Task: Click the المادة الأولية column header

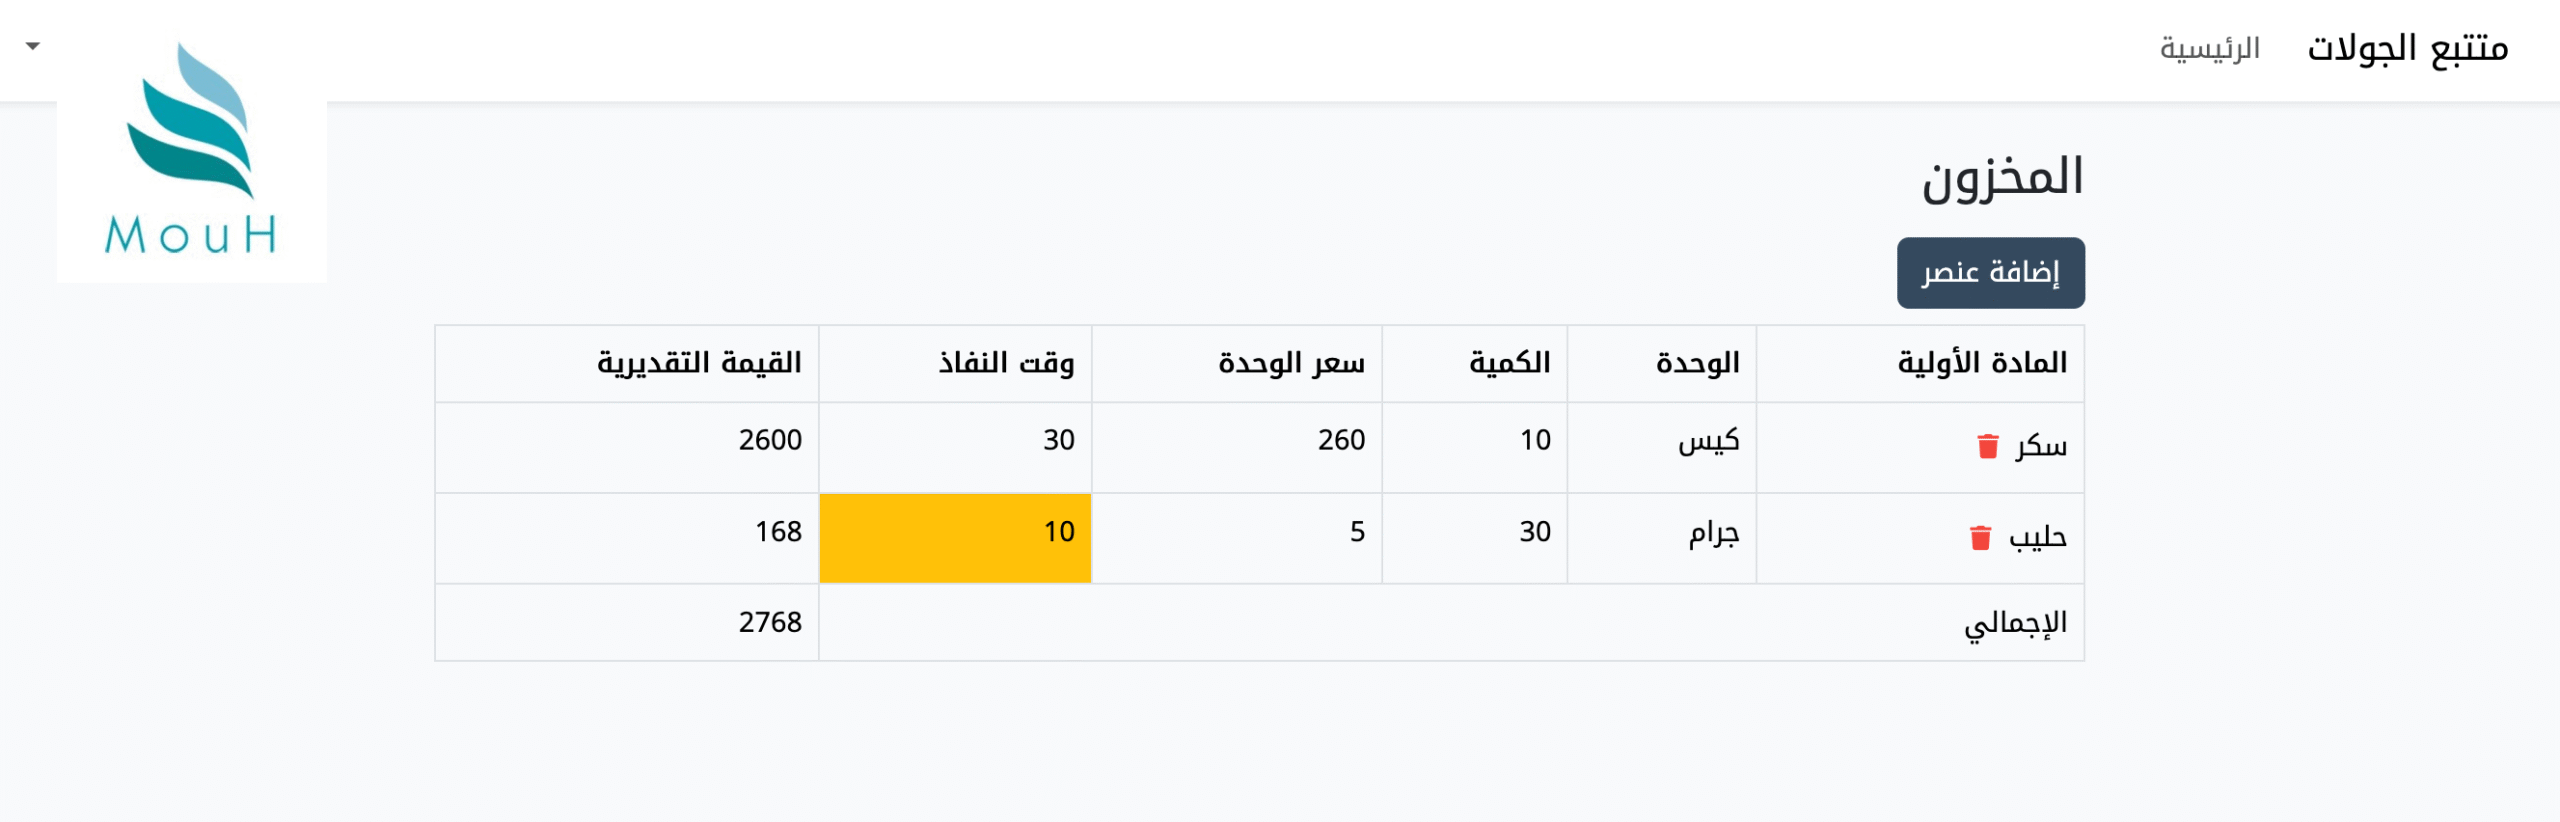Action: (1982, 363)
